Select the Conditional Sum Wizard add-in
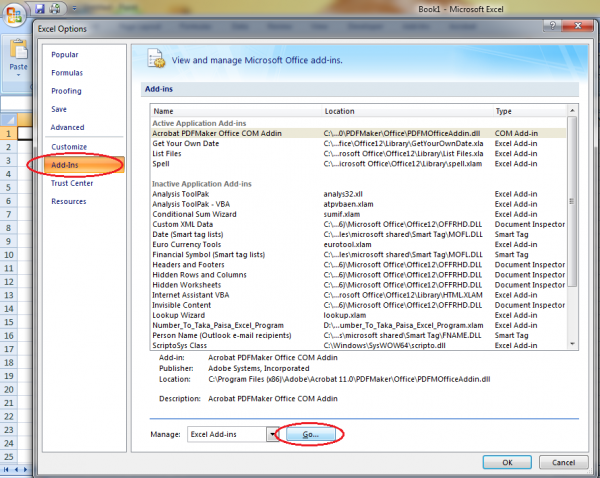The width and height of the screenshot is (600, 478). [358, 214]
